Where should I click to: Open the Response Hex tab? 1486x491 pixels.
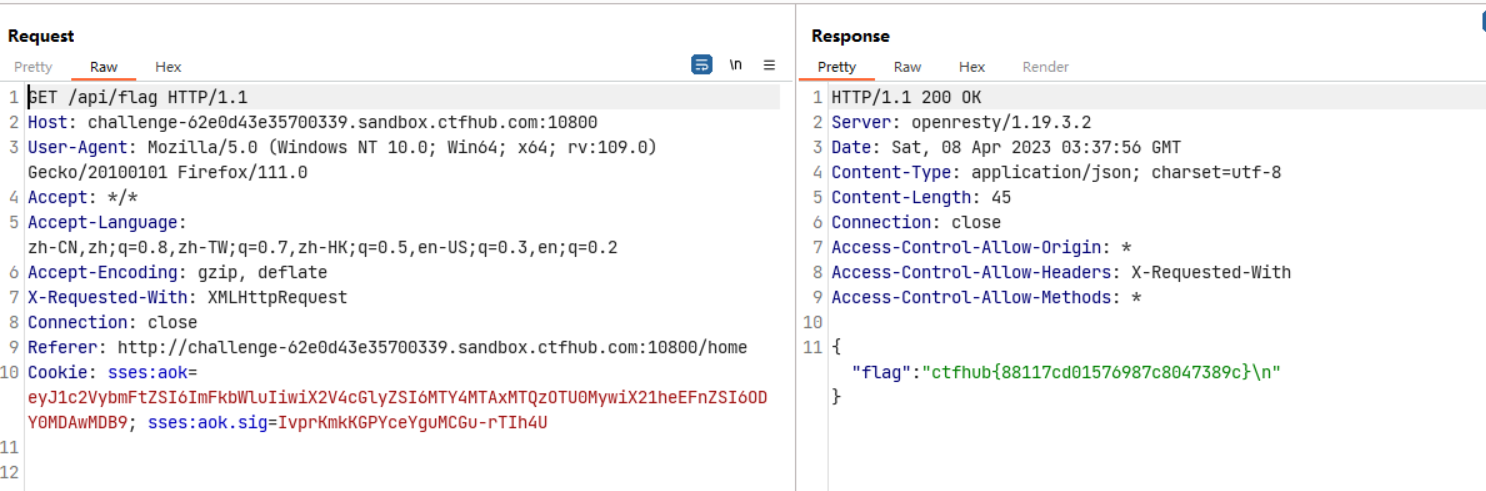[971, 67]
